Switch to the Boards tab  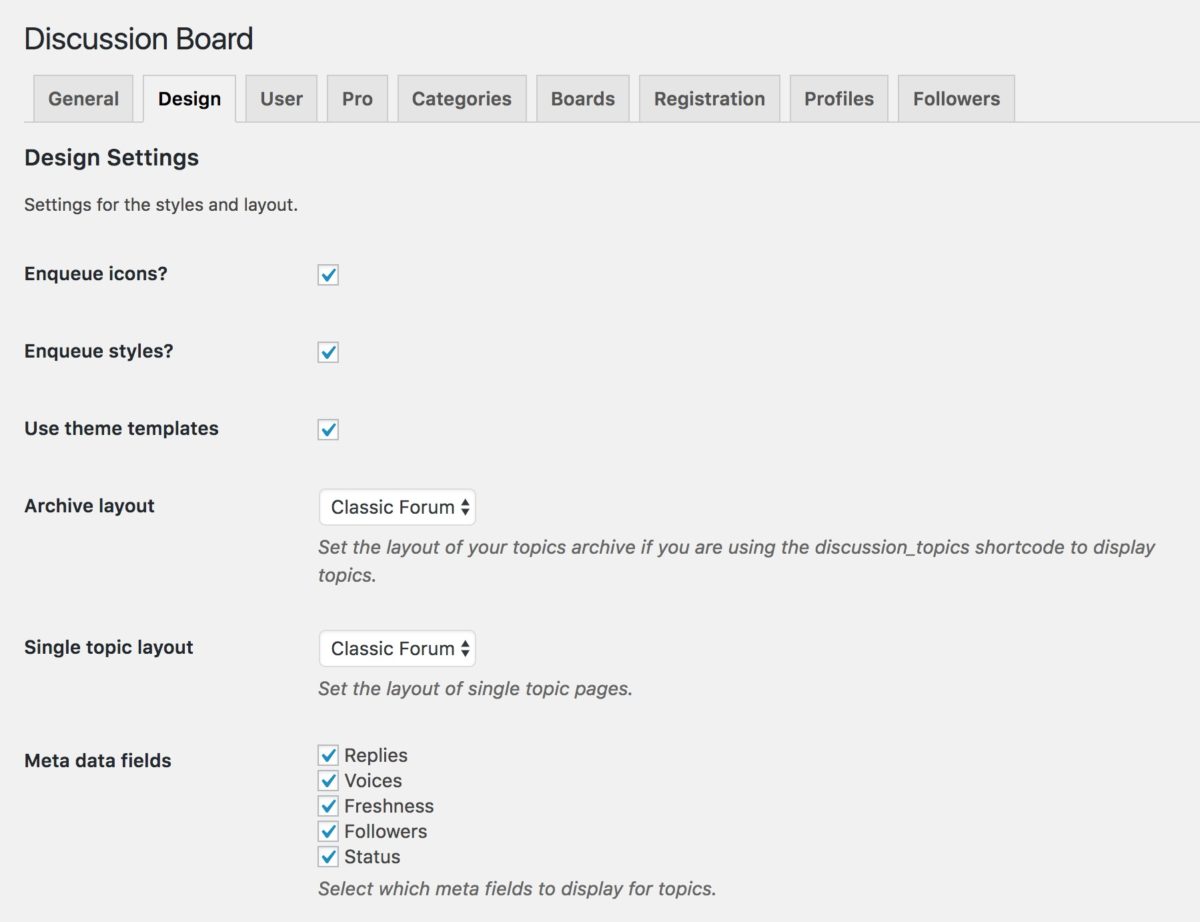(583, 99)
